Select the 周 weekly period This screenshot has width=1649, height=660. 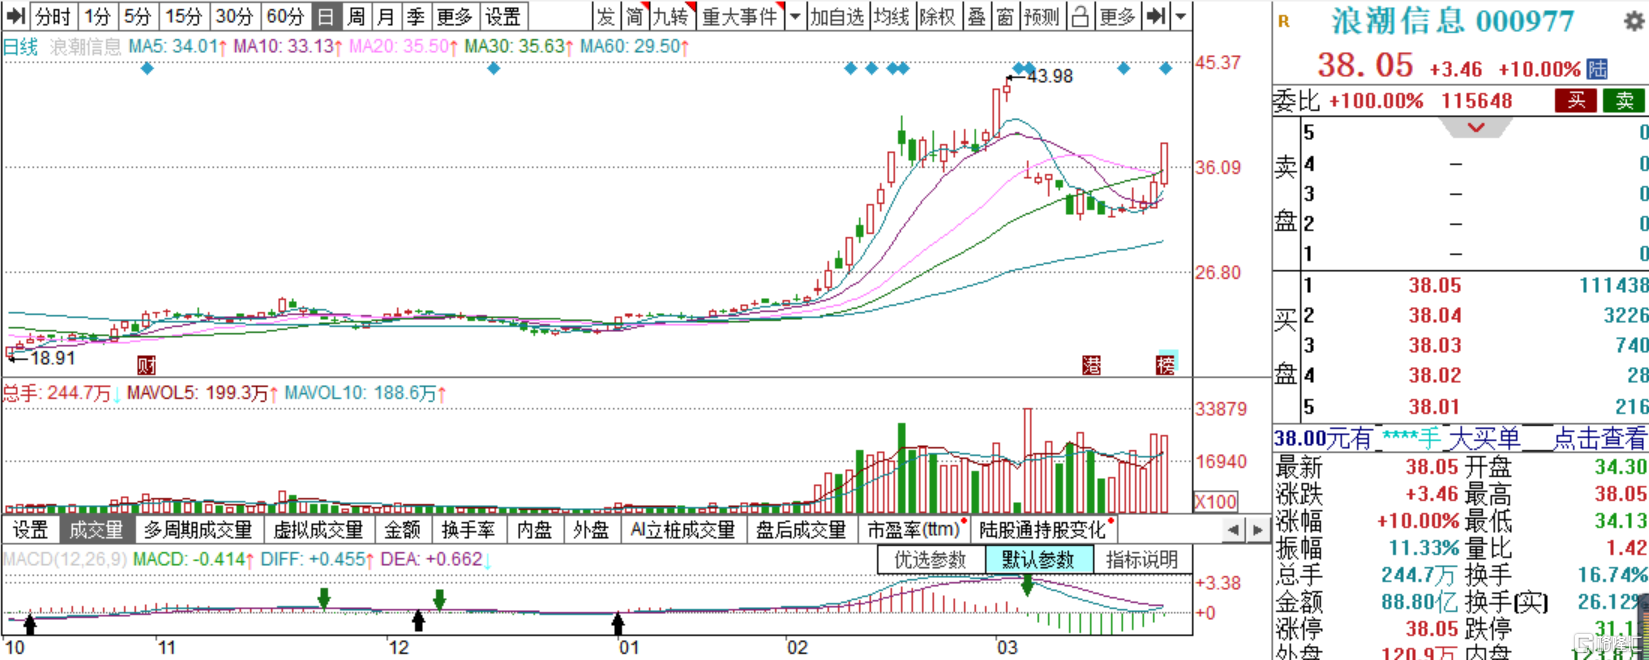(x=356, y=16)
